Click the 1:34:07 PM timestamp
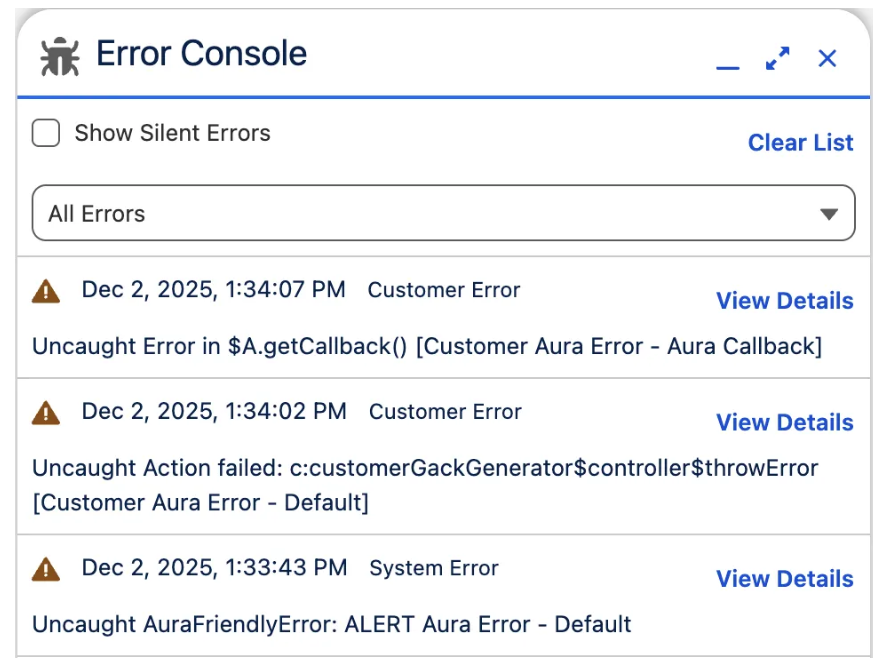The width and height of the screenshot is (880, 664). (x=213, y=290)
